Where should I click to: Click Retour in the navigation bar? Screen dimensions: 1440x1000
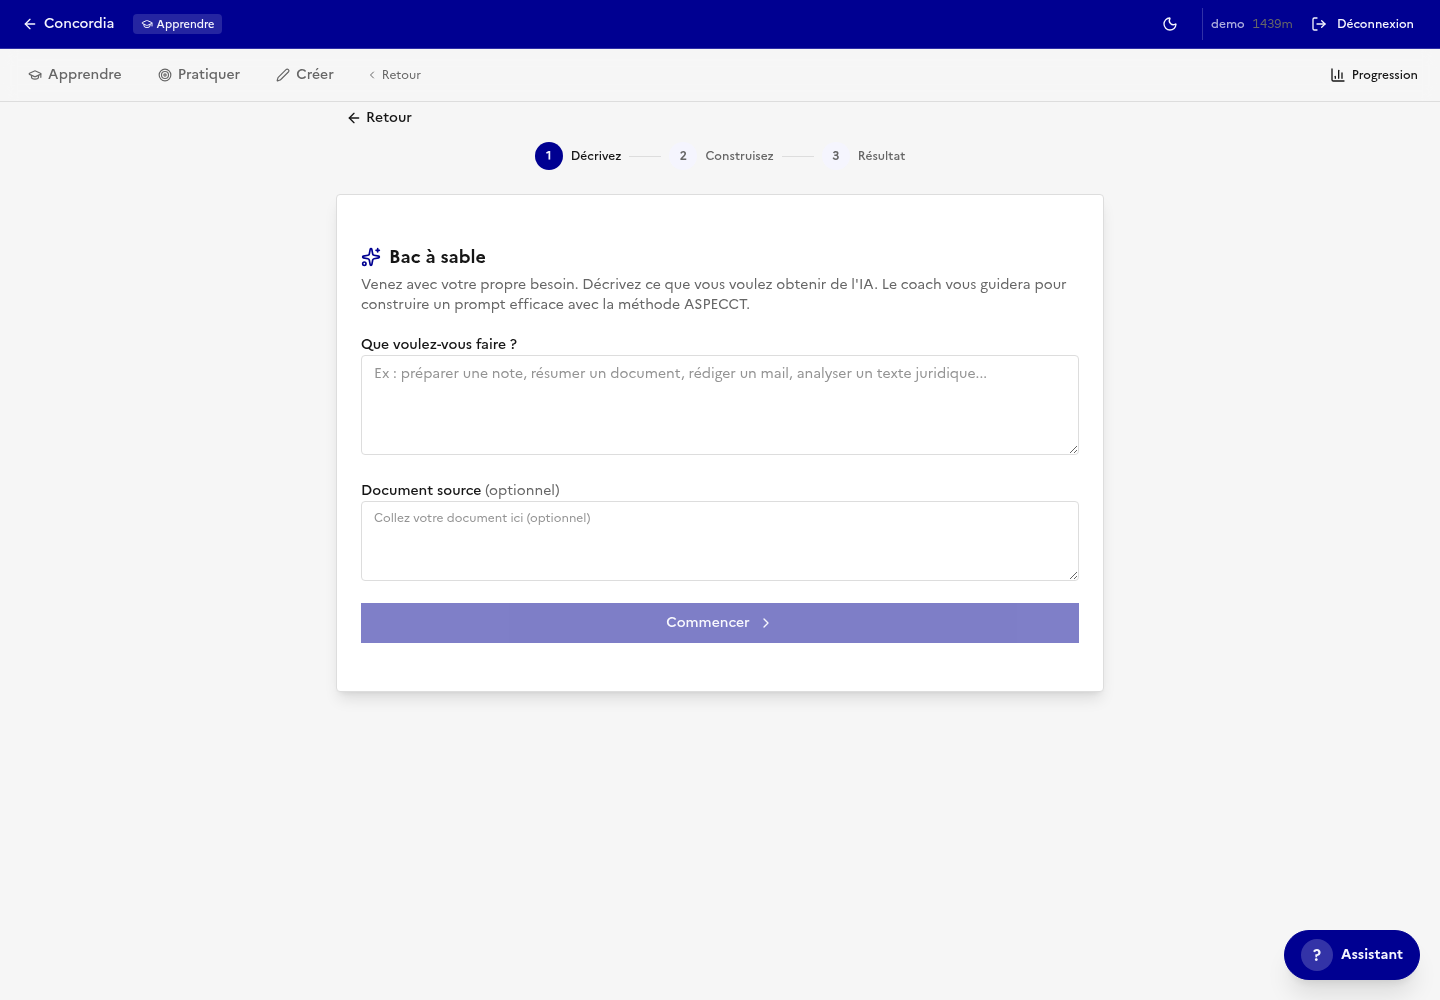pos(395,75)
